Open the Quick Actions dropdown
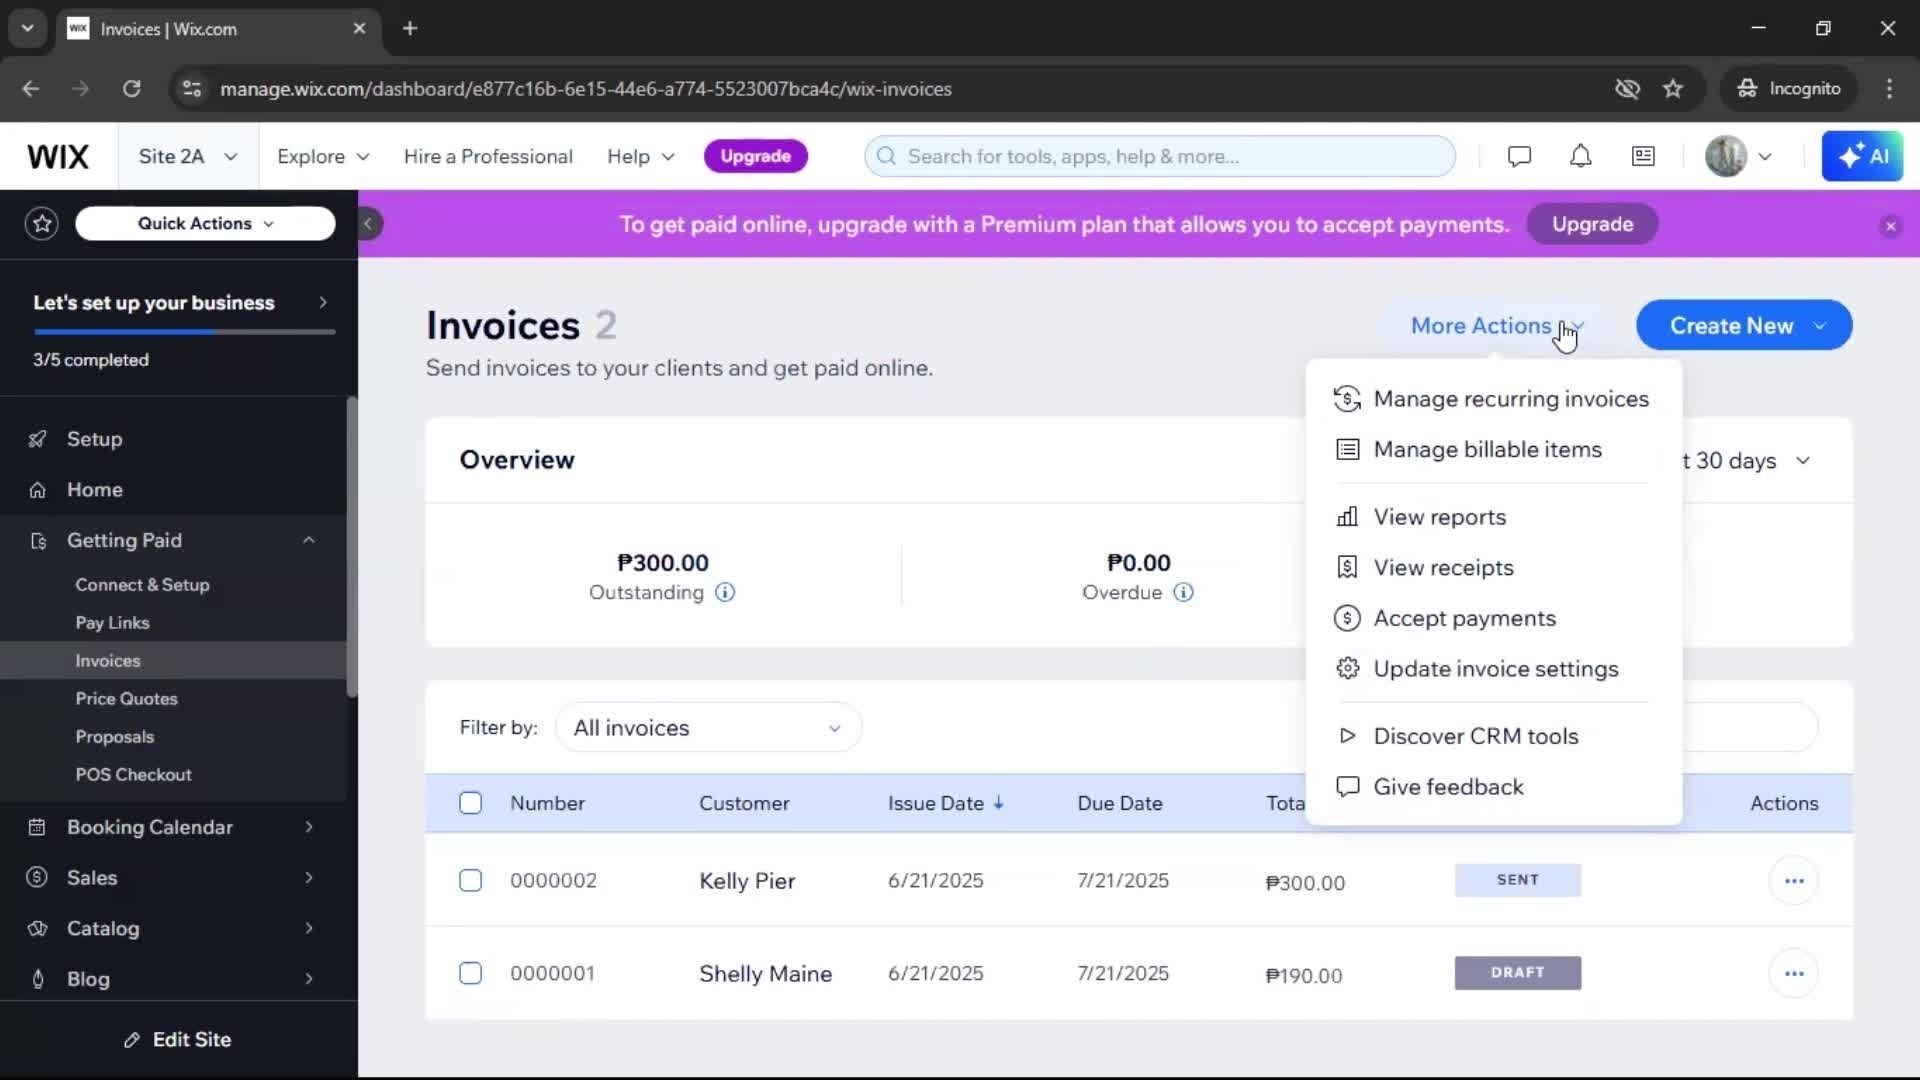Image resolution: width=1920 pixels, height=1080 pixels. click(x=205, y=224)
